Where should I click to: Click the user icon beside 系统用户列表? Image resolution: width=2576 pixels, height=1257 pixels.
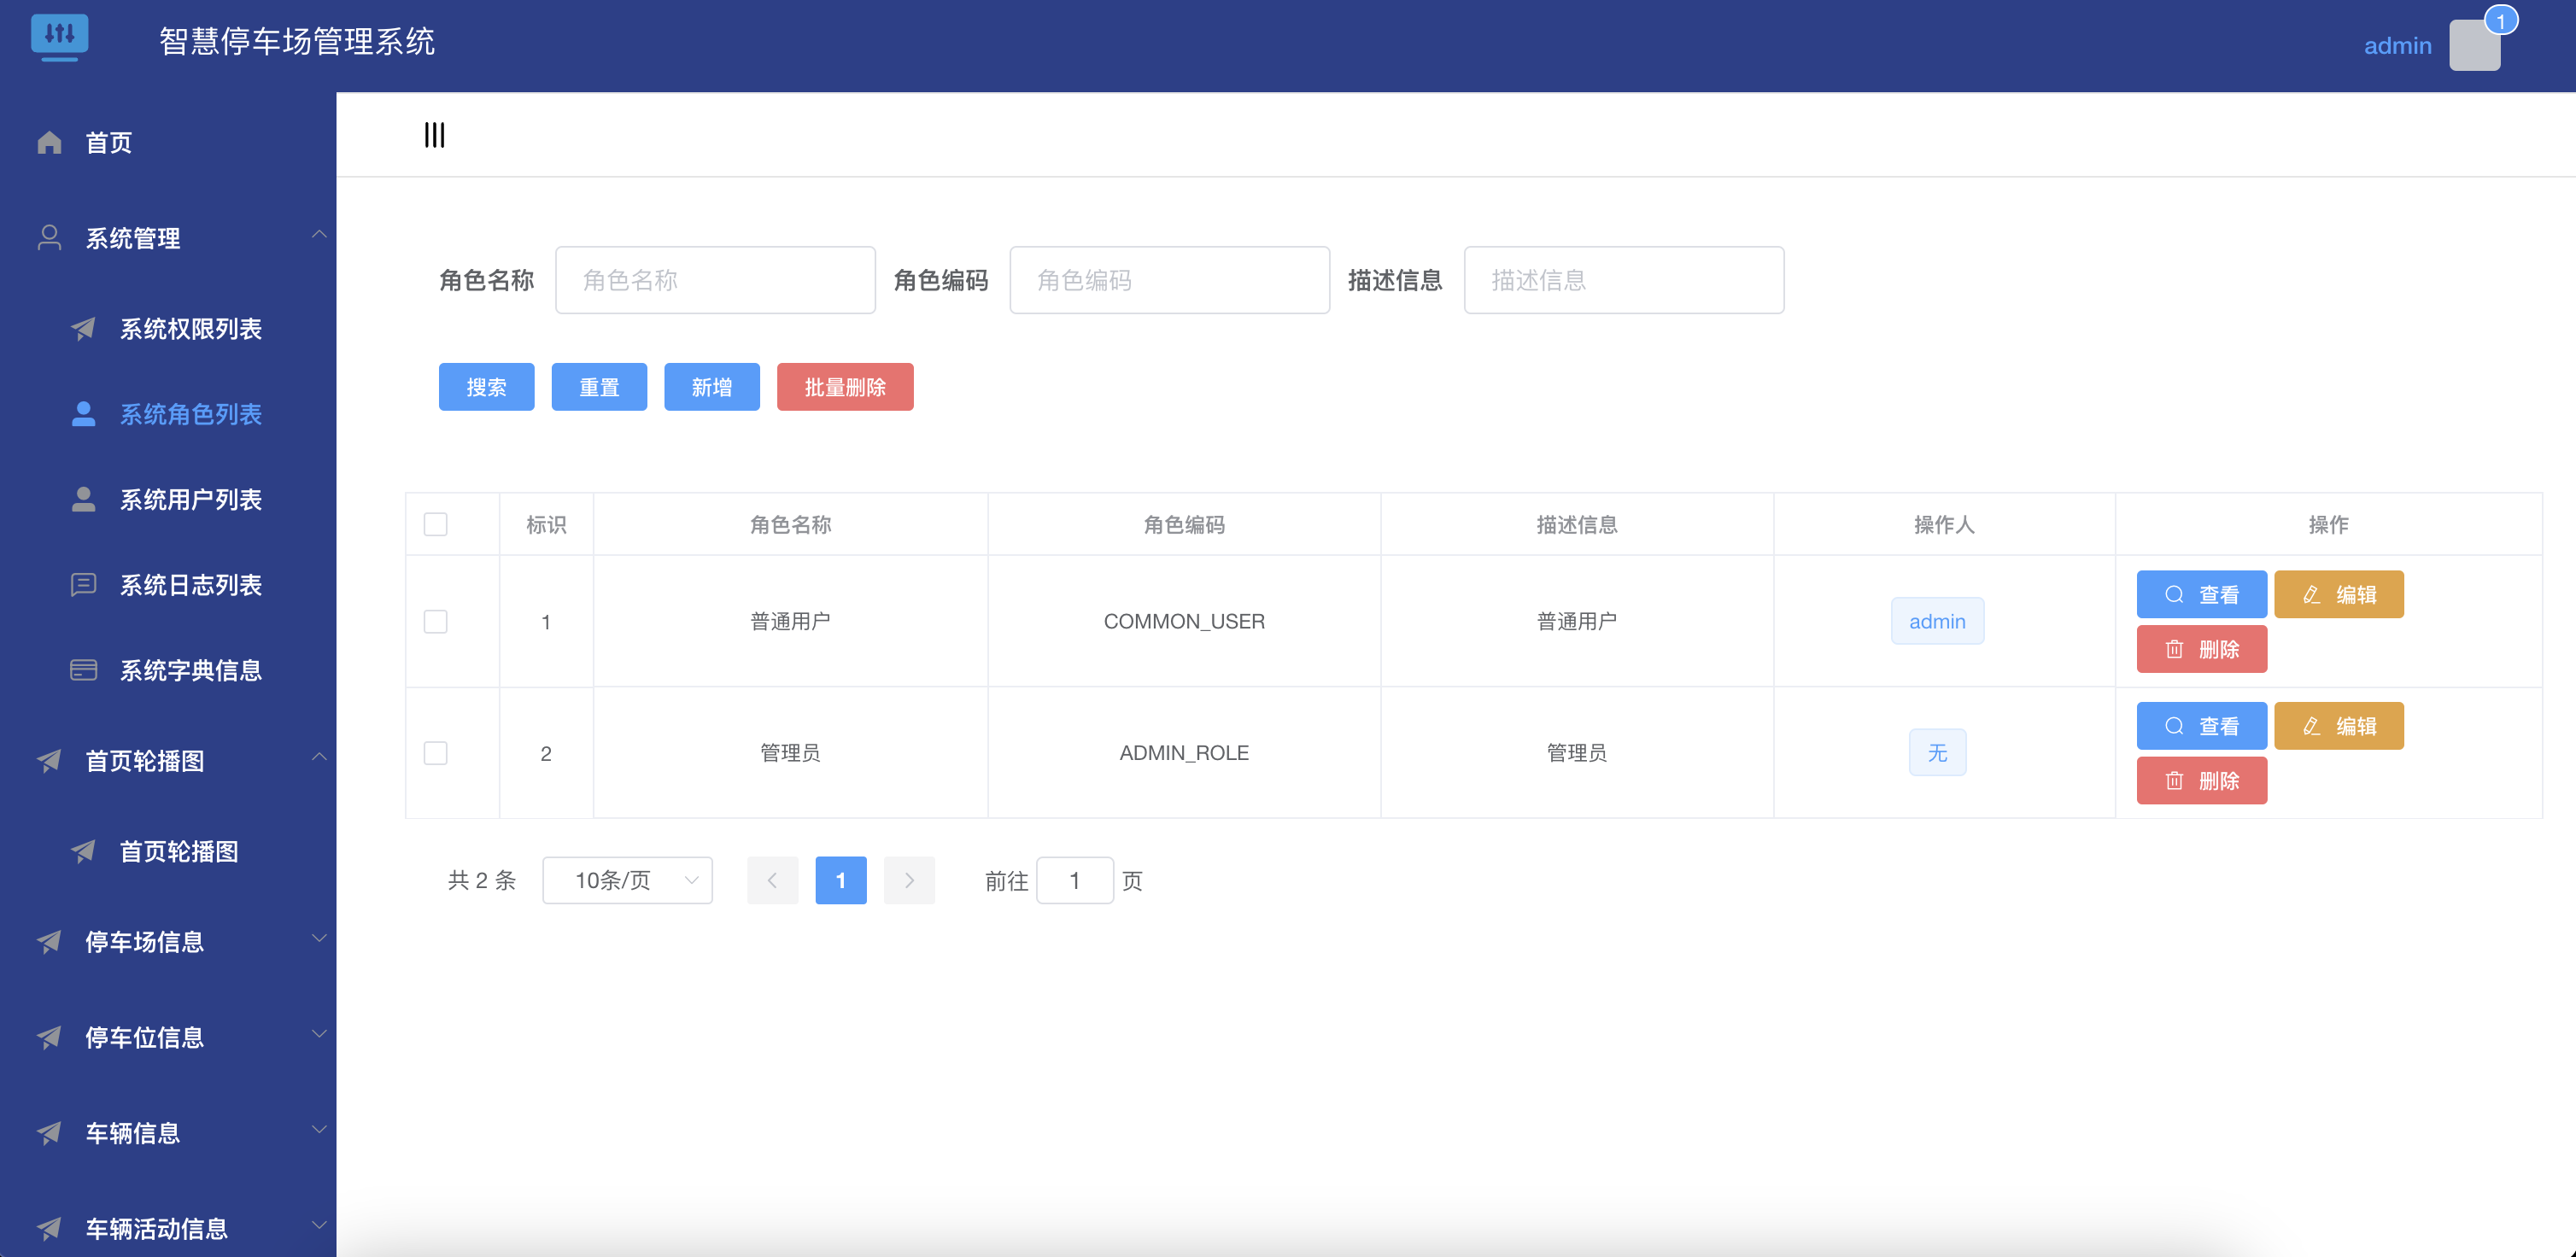pyautogui.click(x=83, y=499)
